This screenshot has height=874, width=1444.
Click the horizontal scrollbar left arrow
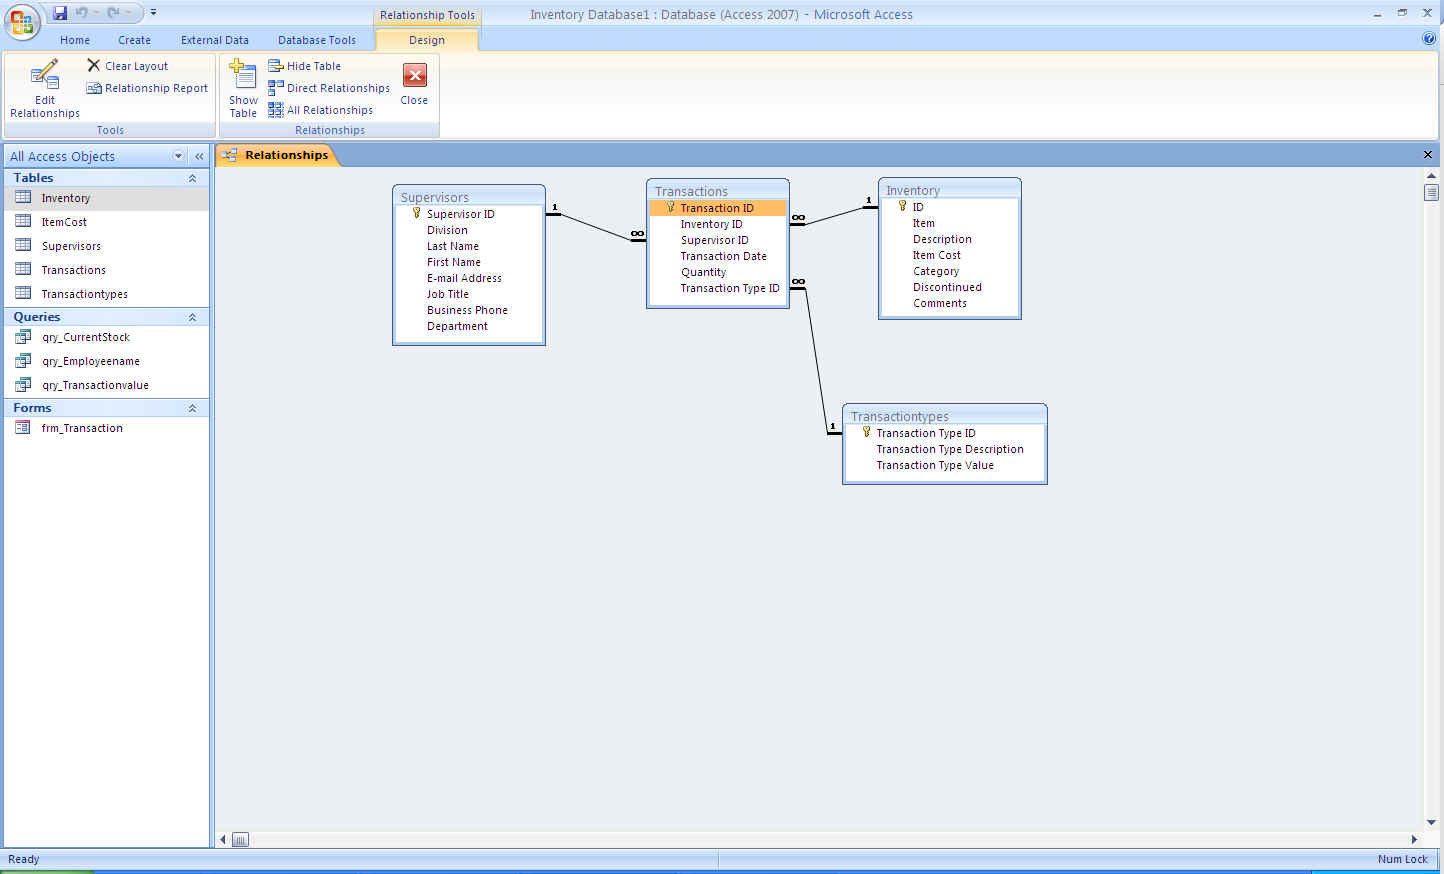(x=223, y=840)
